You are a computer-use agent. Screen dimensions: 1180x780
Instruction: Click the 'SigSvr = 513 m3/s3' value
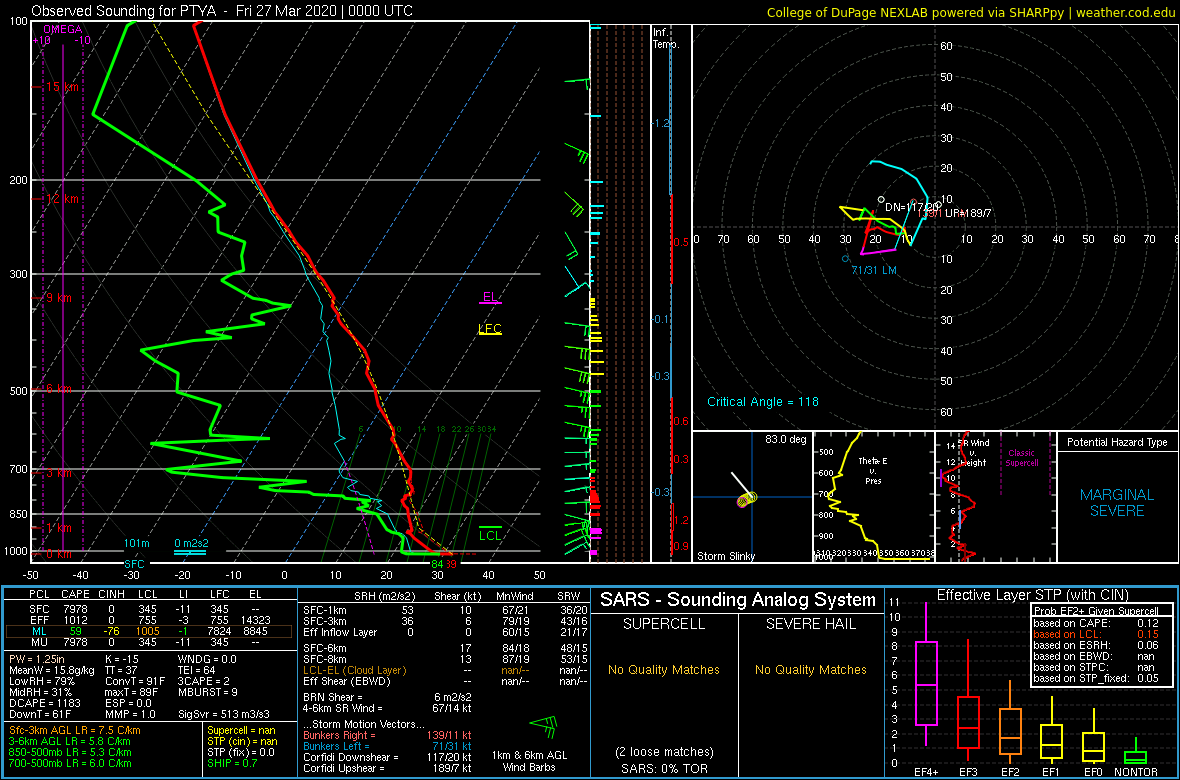pyautogui.click(x=224, y=714)
